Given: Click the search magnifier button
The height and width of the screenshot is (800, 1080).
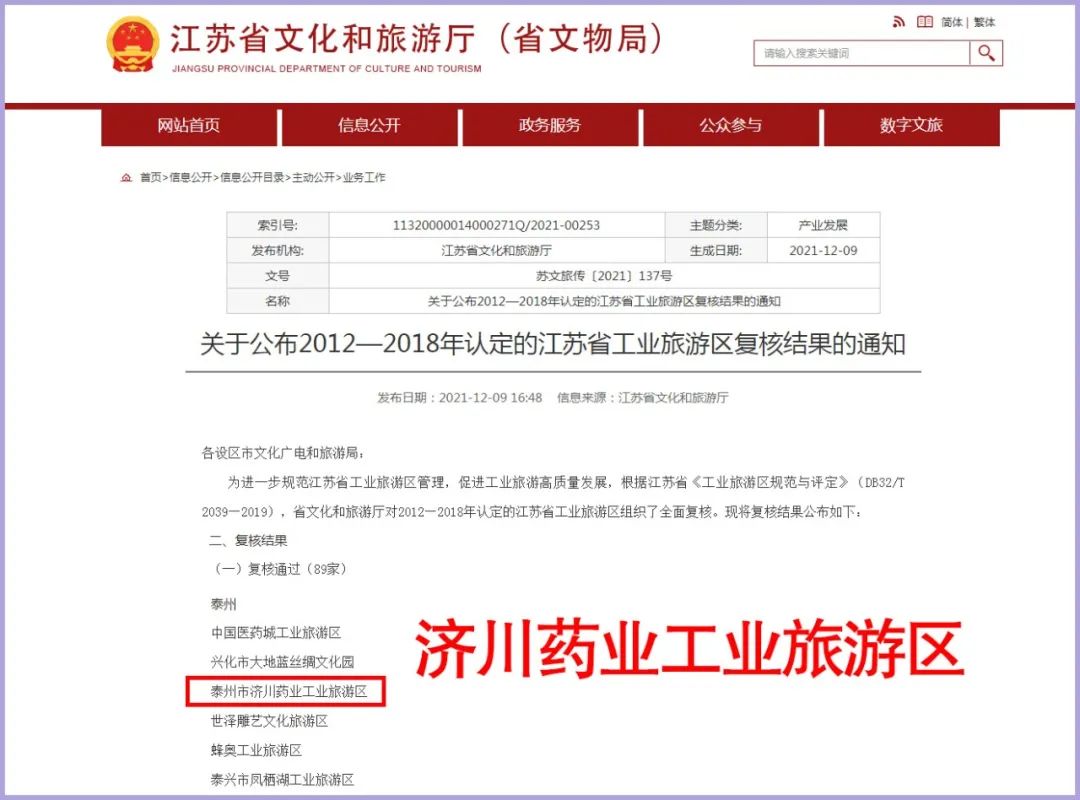Looking at the screenshot, I should pos(986,53).
